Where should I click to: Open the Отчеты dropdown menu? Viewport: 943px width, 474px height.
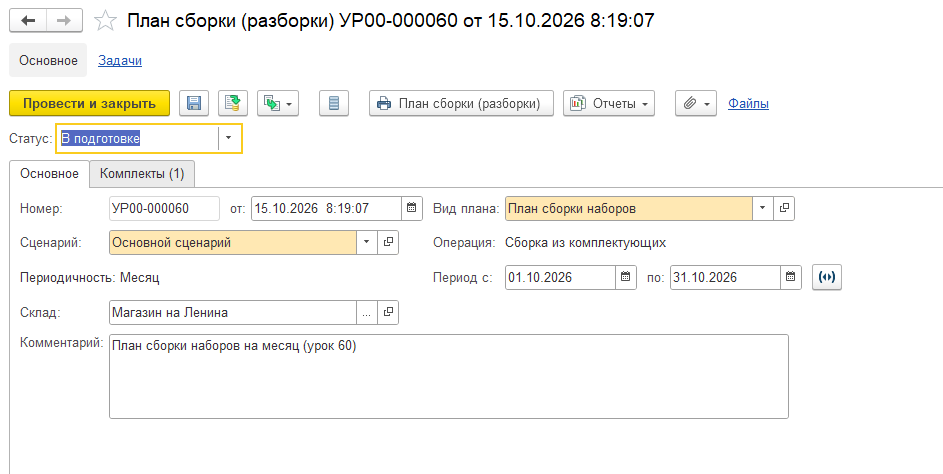coord(609,103)
